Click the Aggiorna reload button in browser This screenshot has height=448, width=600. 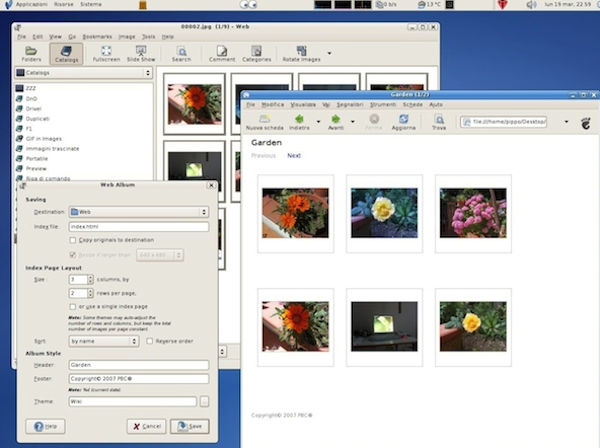[x=404, y=122]
